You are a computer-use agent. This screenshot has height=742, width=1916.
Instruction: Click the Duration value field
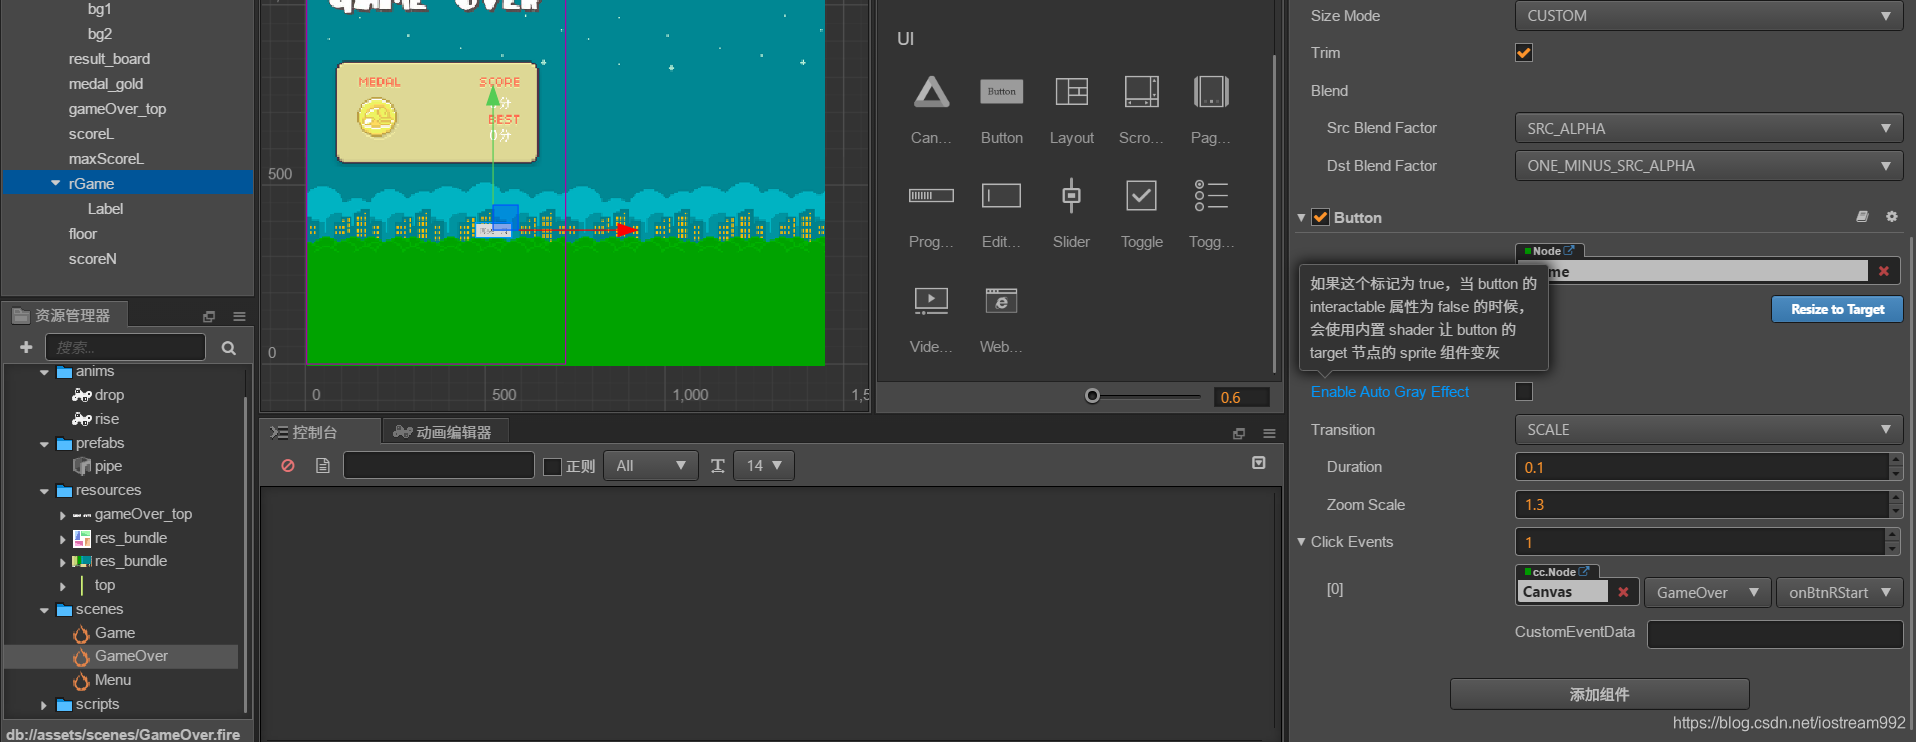[1702, 467]
